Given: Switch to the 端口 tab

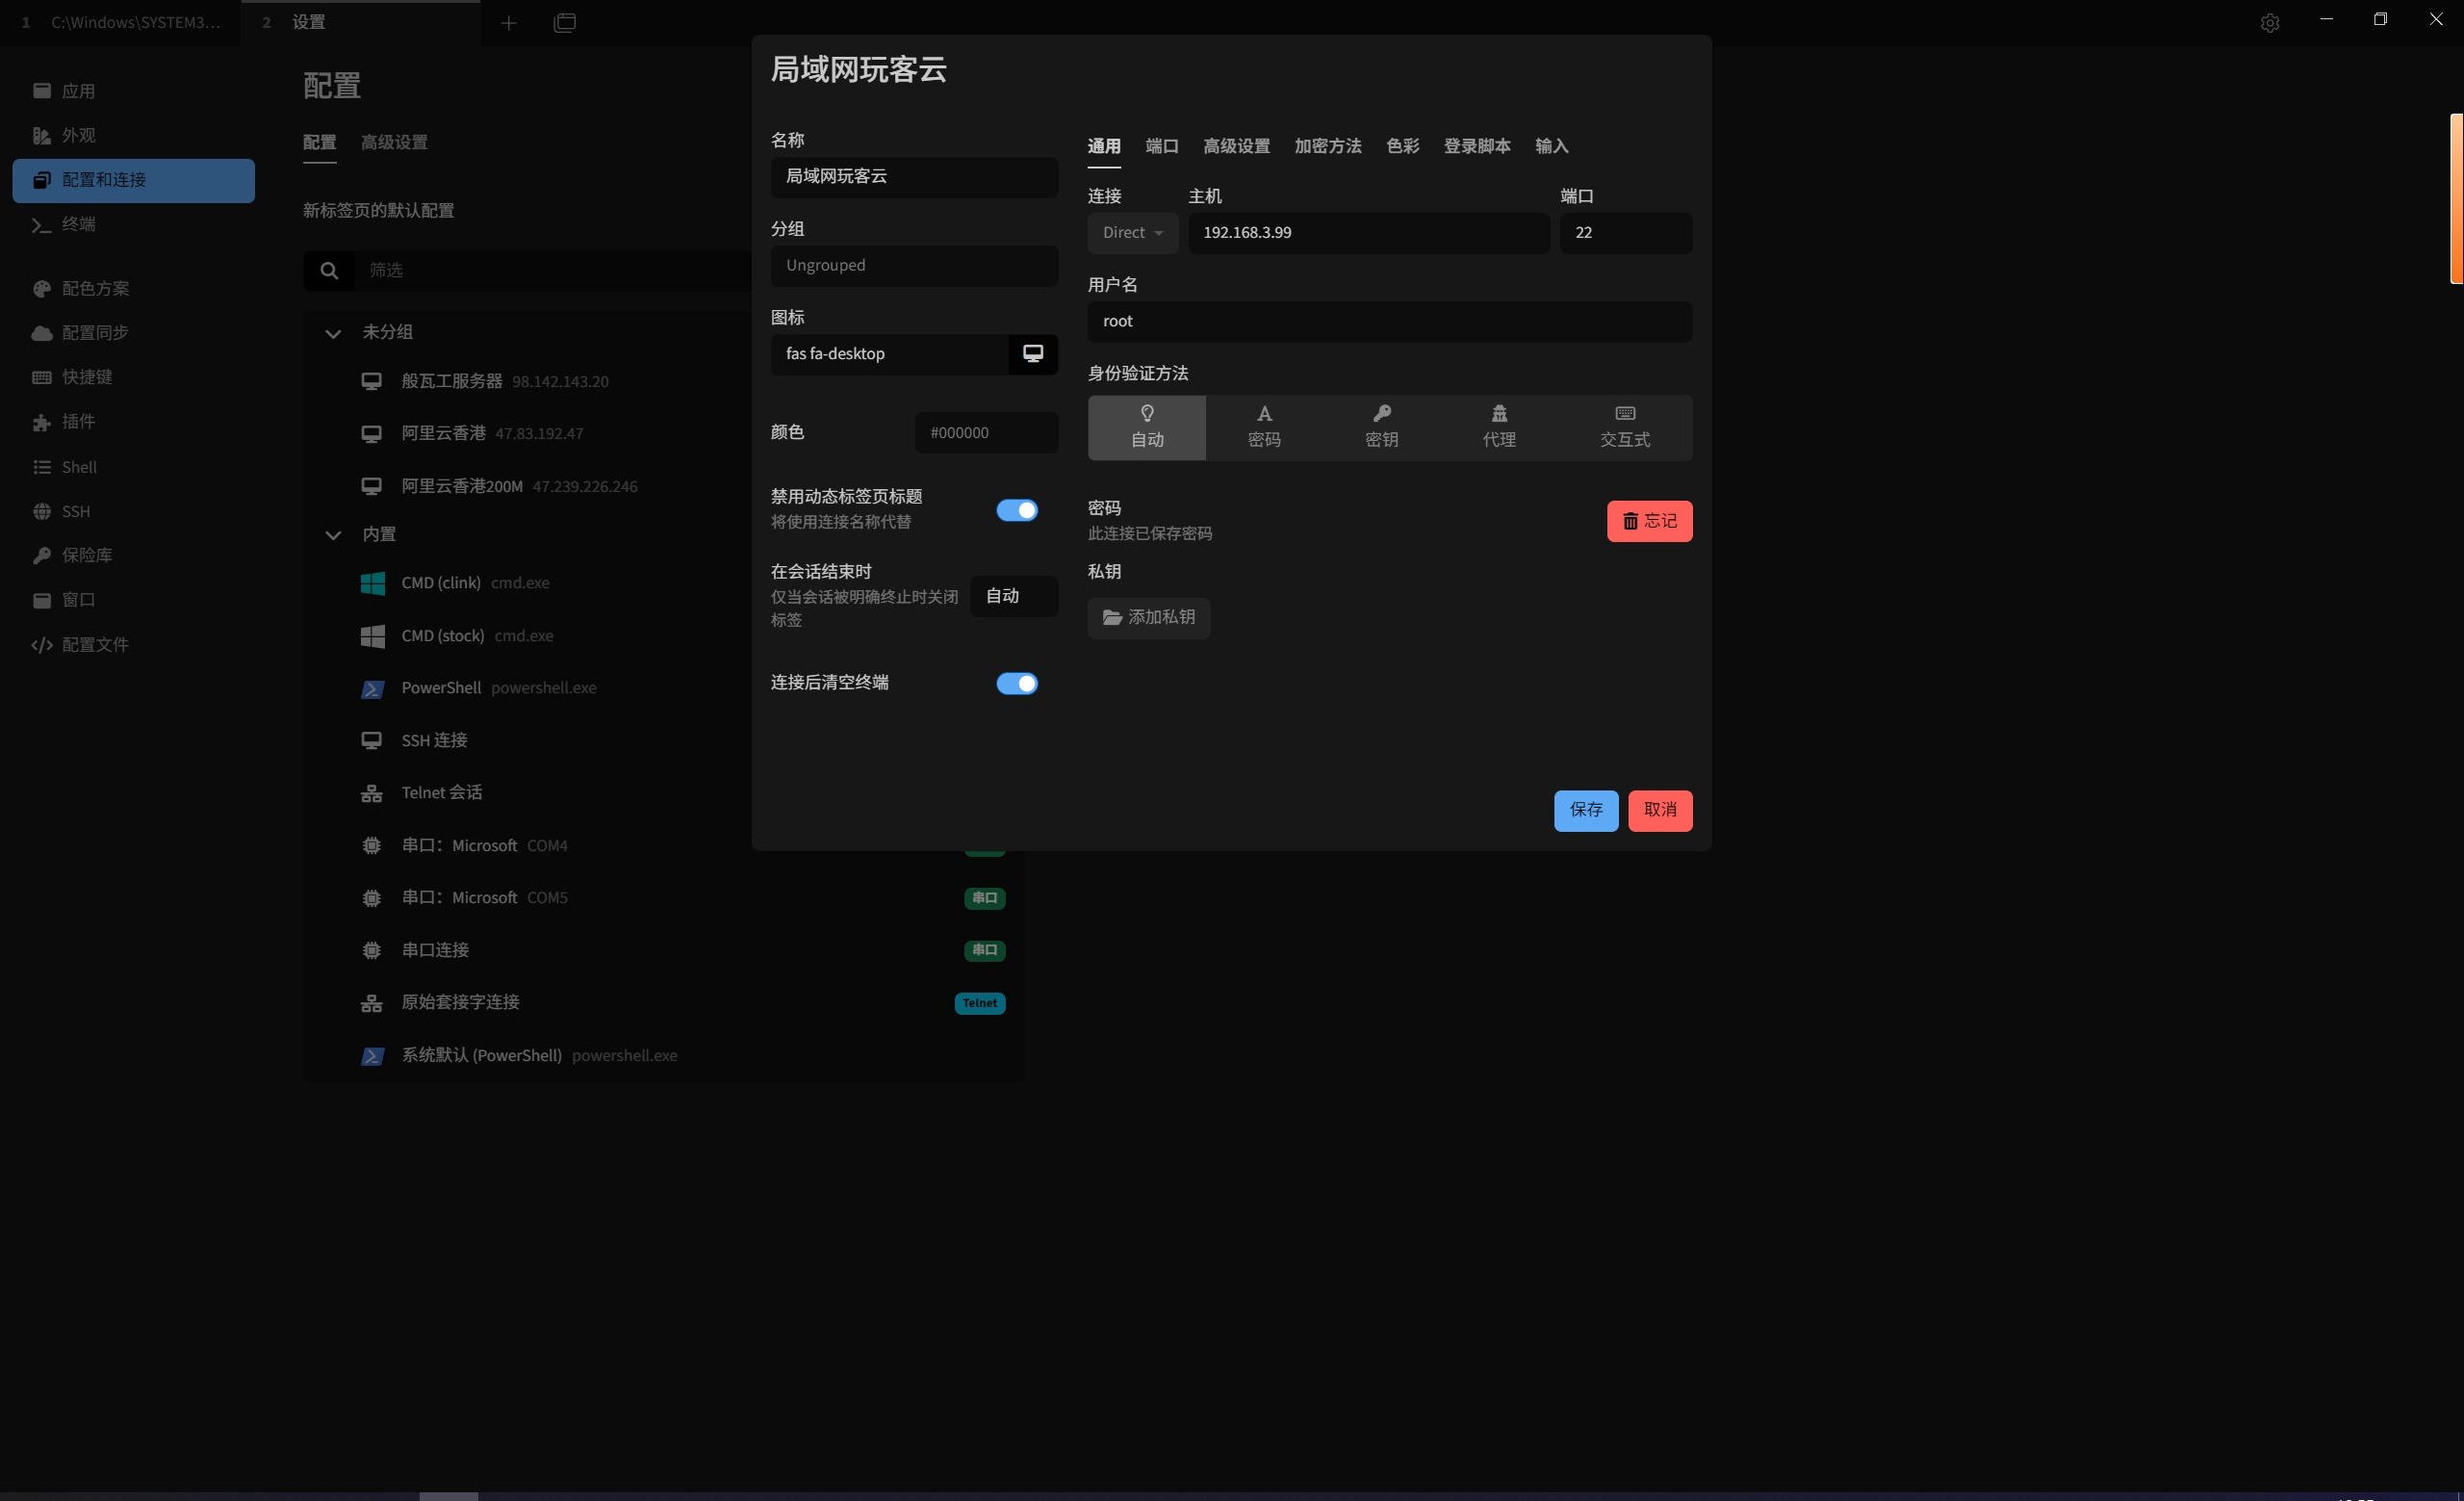Looking at the screenshot, I should (x=1162, y=146).
